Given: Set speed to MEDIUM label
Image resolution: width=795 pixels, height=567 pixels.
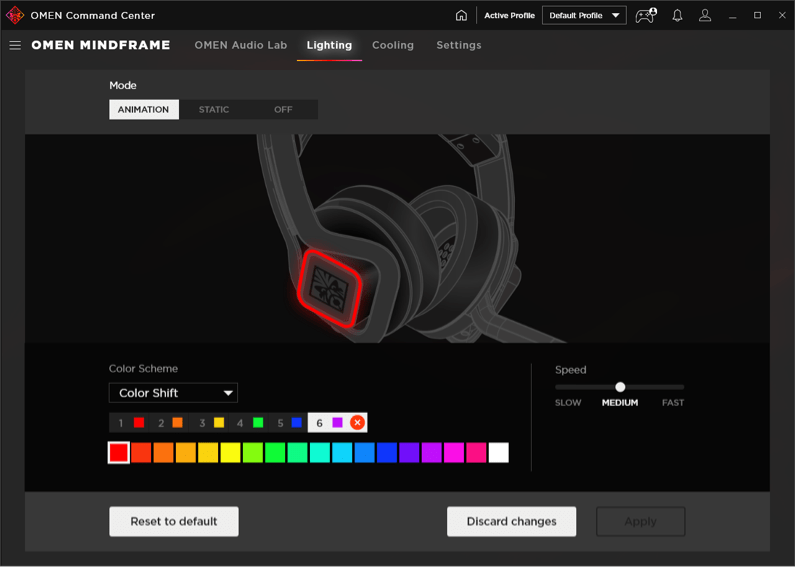Looking at the screenshot, I should coord(620,403).
